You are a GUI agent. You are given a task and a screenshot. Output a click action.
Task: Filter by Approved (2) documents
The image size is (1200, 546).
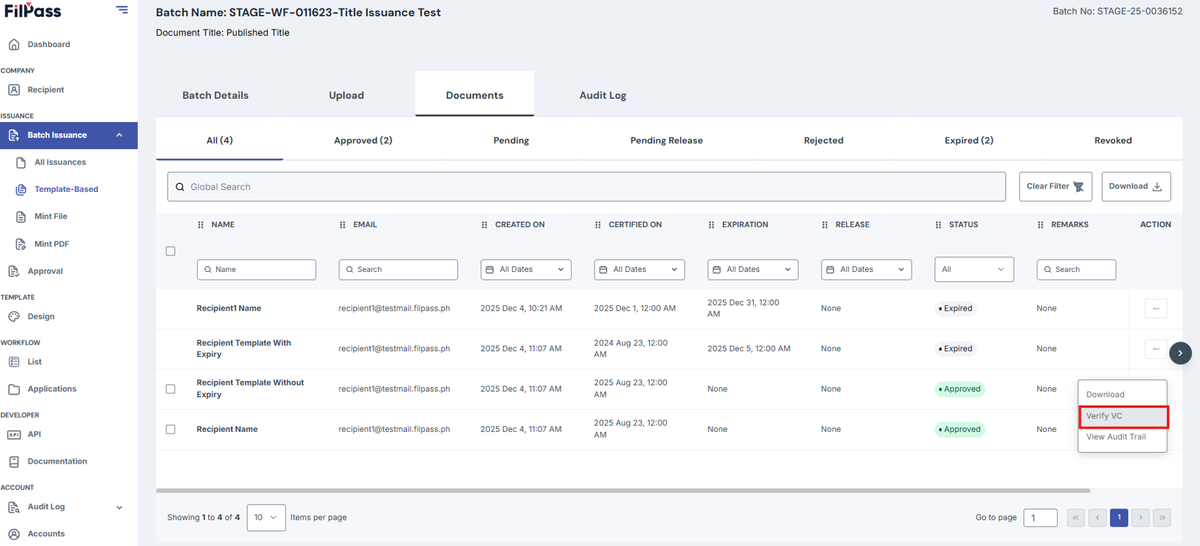[363, 140]
